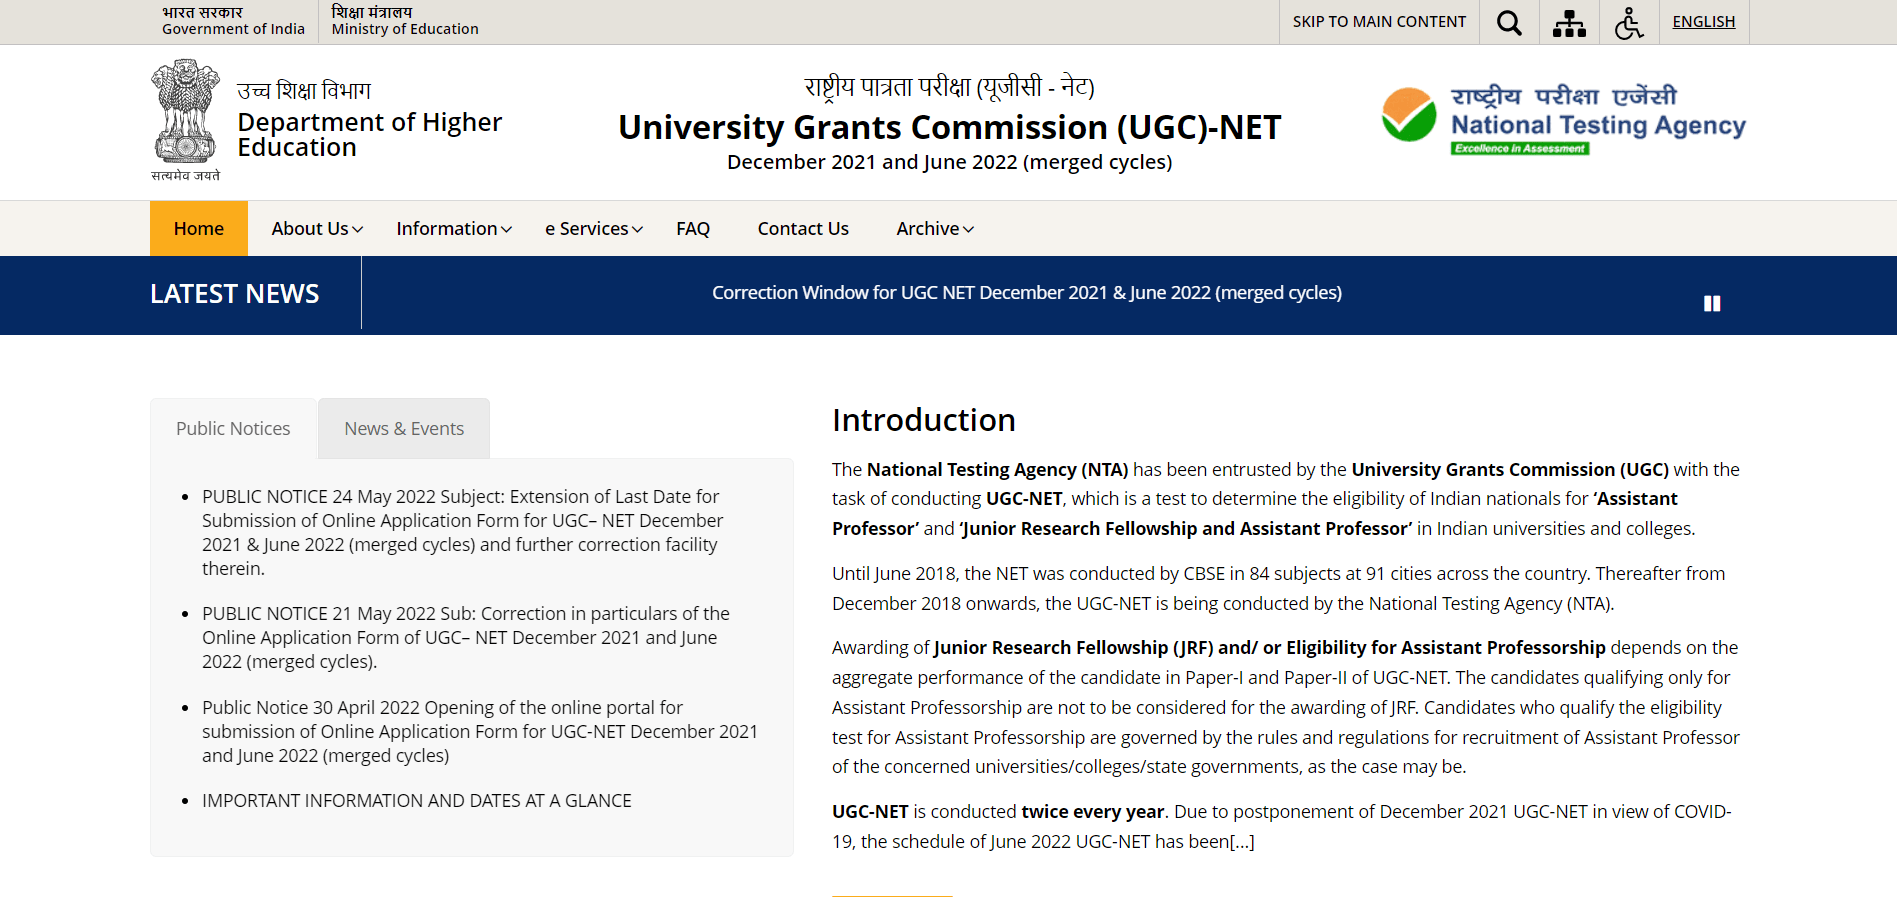
Task: Expand the About Us dropdown menu
Action: [317, 229]
